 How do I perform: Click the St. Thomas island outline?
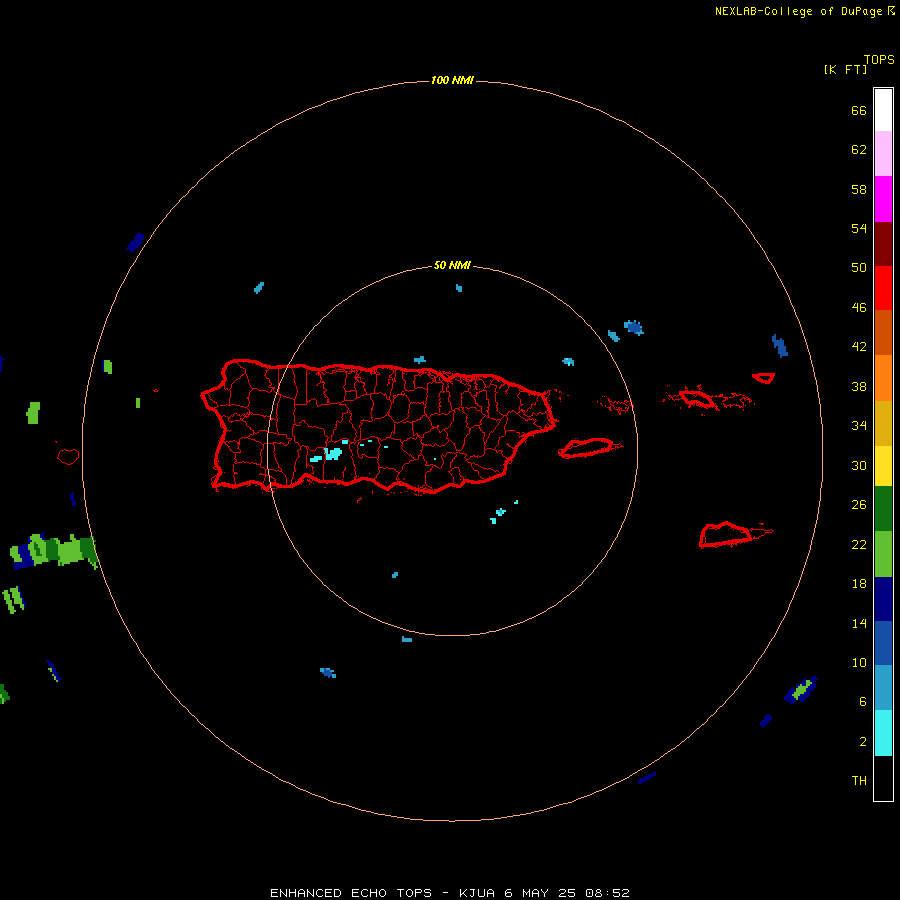697,398
